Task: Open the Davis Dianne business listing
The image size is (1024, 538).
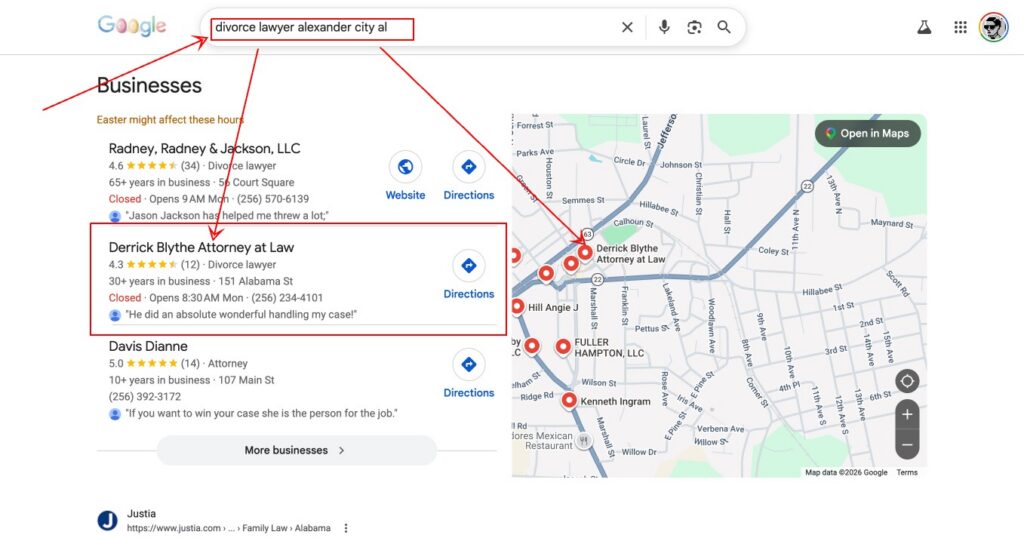Action: pyautogui.click(x=148, y=346)
